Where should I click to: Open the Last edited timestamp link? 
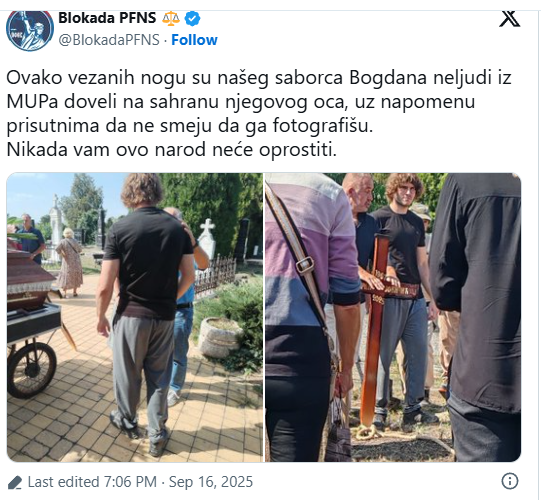(140, 482)
